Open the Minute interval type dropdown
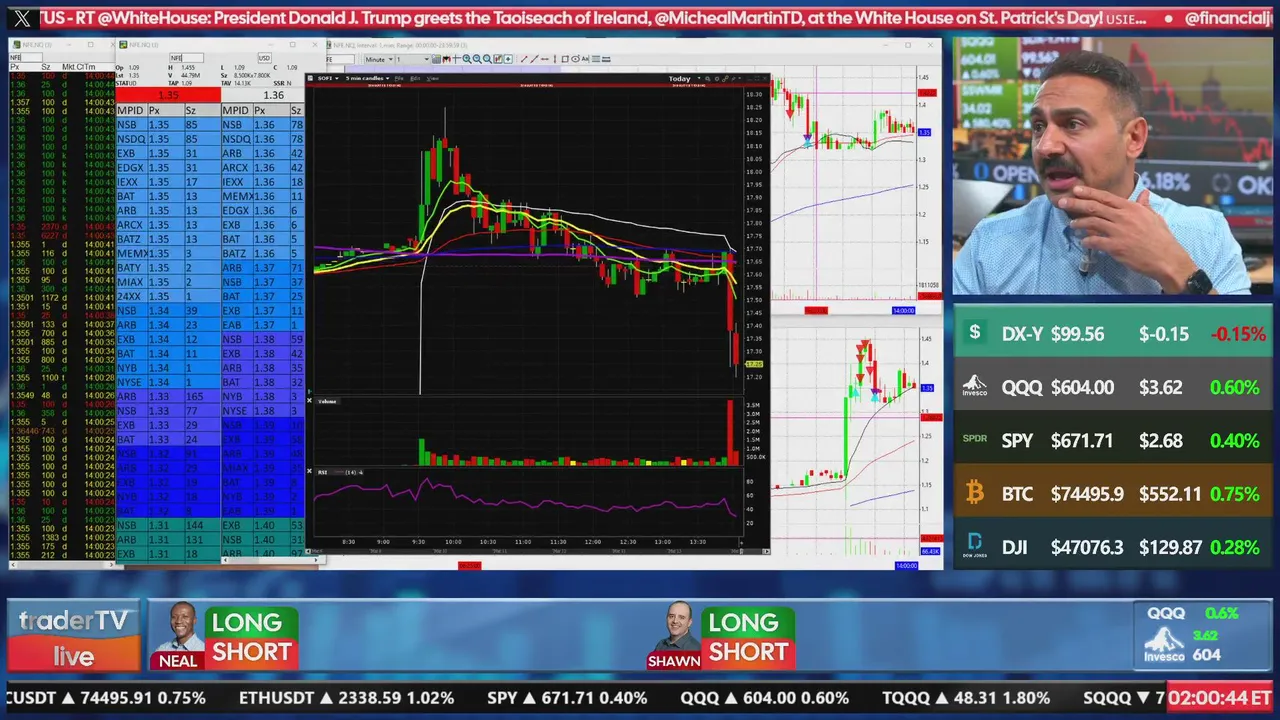1280x720 pixels. pyautogui.click(x=379, y=59)
